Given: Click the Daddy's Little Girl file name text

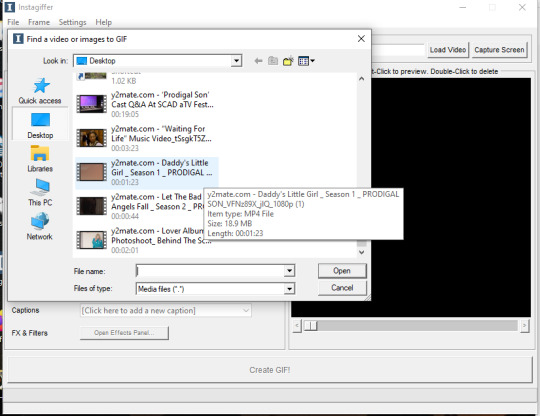Looking at the screenshot, I should click(x=162, y=168).
